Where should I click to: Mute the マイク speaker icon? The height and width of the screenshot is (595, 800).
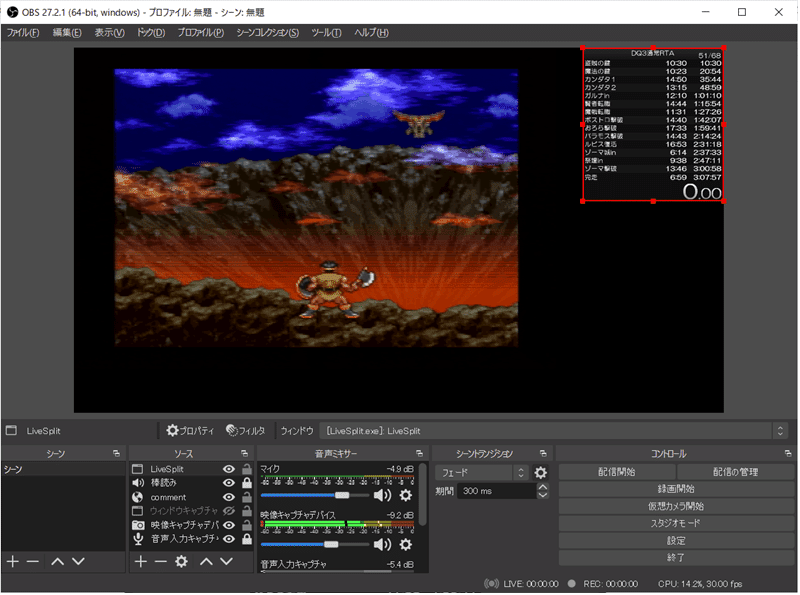point(383,496)
